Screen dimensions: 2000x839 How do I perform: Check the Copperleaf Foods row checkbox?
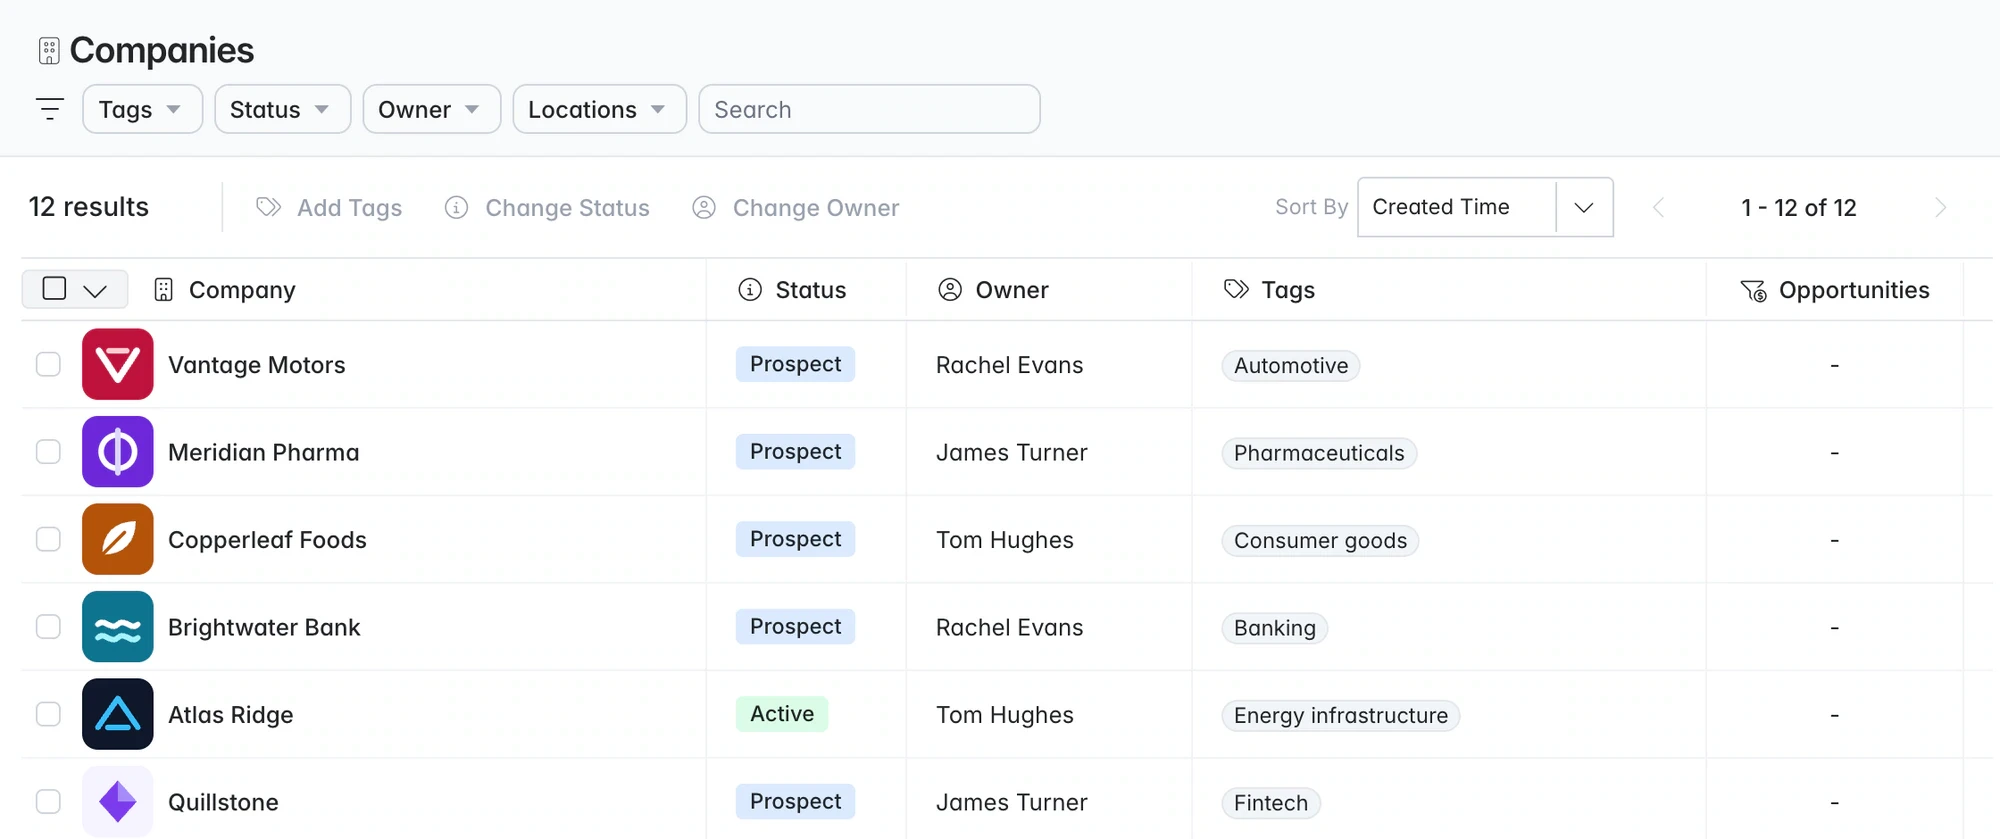coord(48,539)
